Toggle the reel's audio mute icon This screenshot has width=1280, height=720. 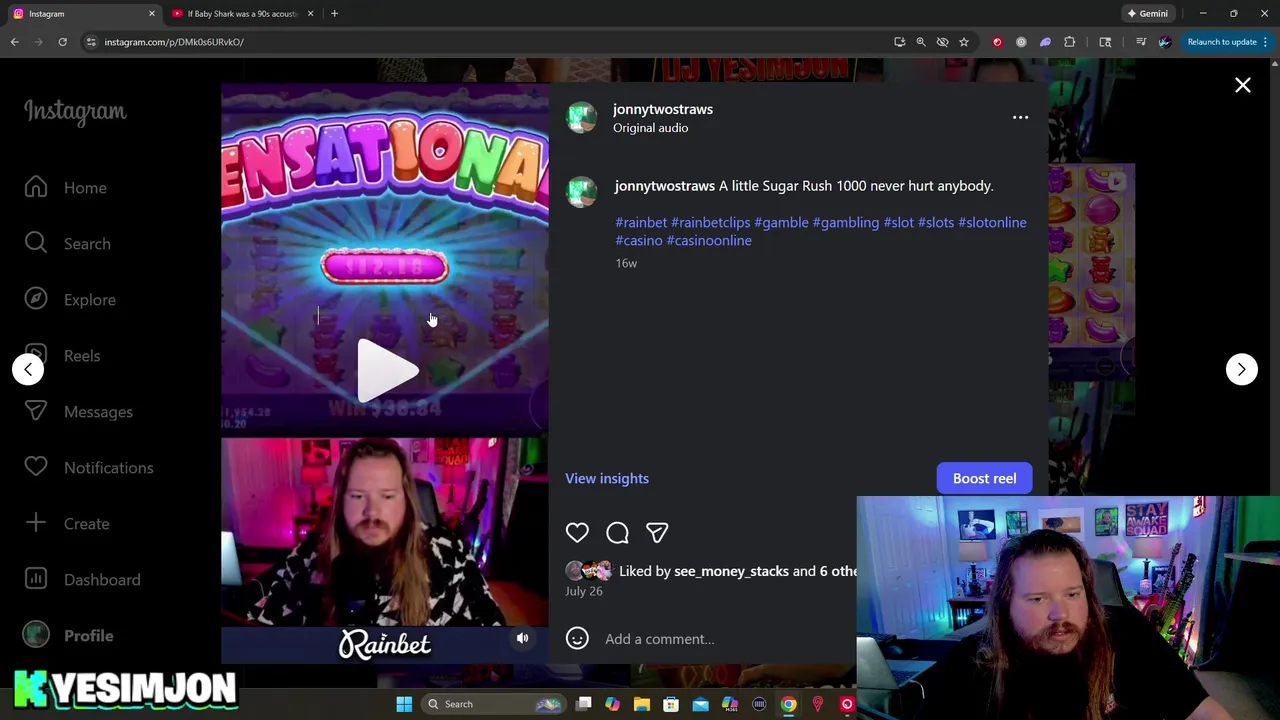(x=522, y=638)
